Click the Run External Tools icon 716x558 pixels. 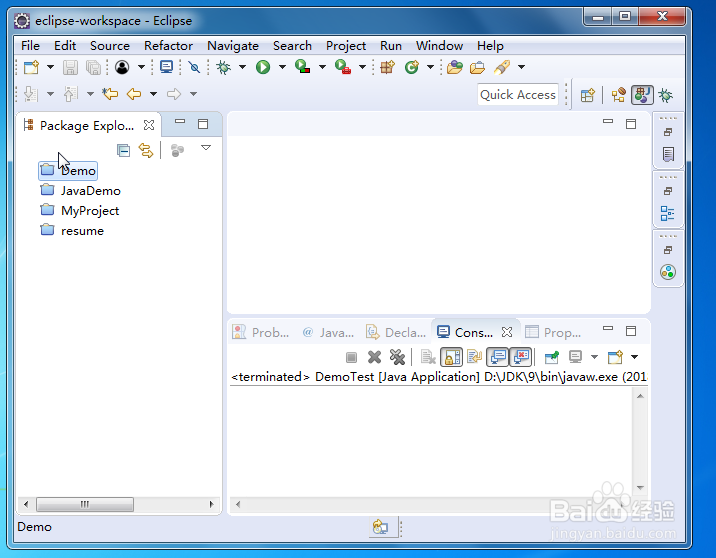[342, 67]
